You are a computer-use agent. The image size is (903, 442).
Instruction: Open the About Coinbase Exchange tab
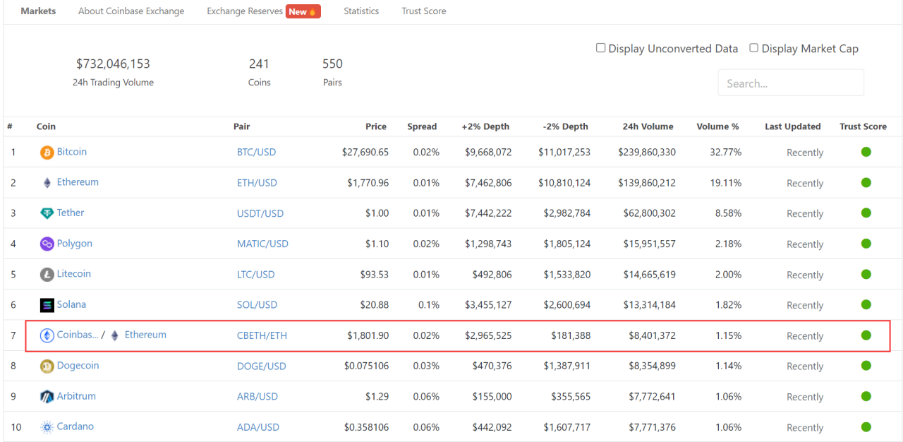click(131, 11)
